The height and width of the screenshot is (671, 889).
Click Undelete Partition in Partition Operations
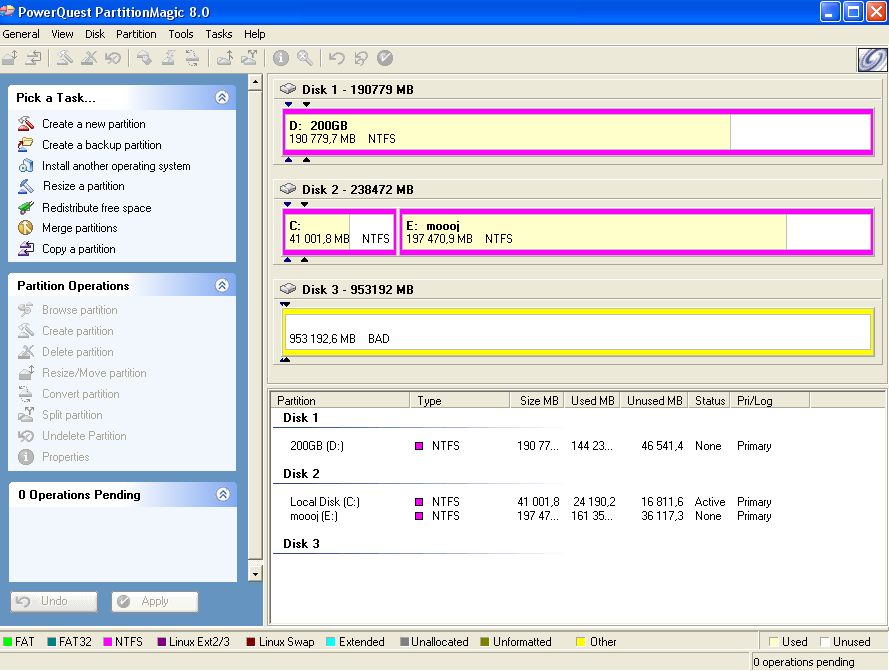pyautogui.click(x=84, y=436)
